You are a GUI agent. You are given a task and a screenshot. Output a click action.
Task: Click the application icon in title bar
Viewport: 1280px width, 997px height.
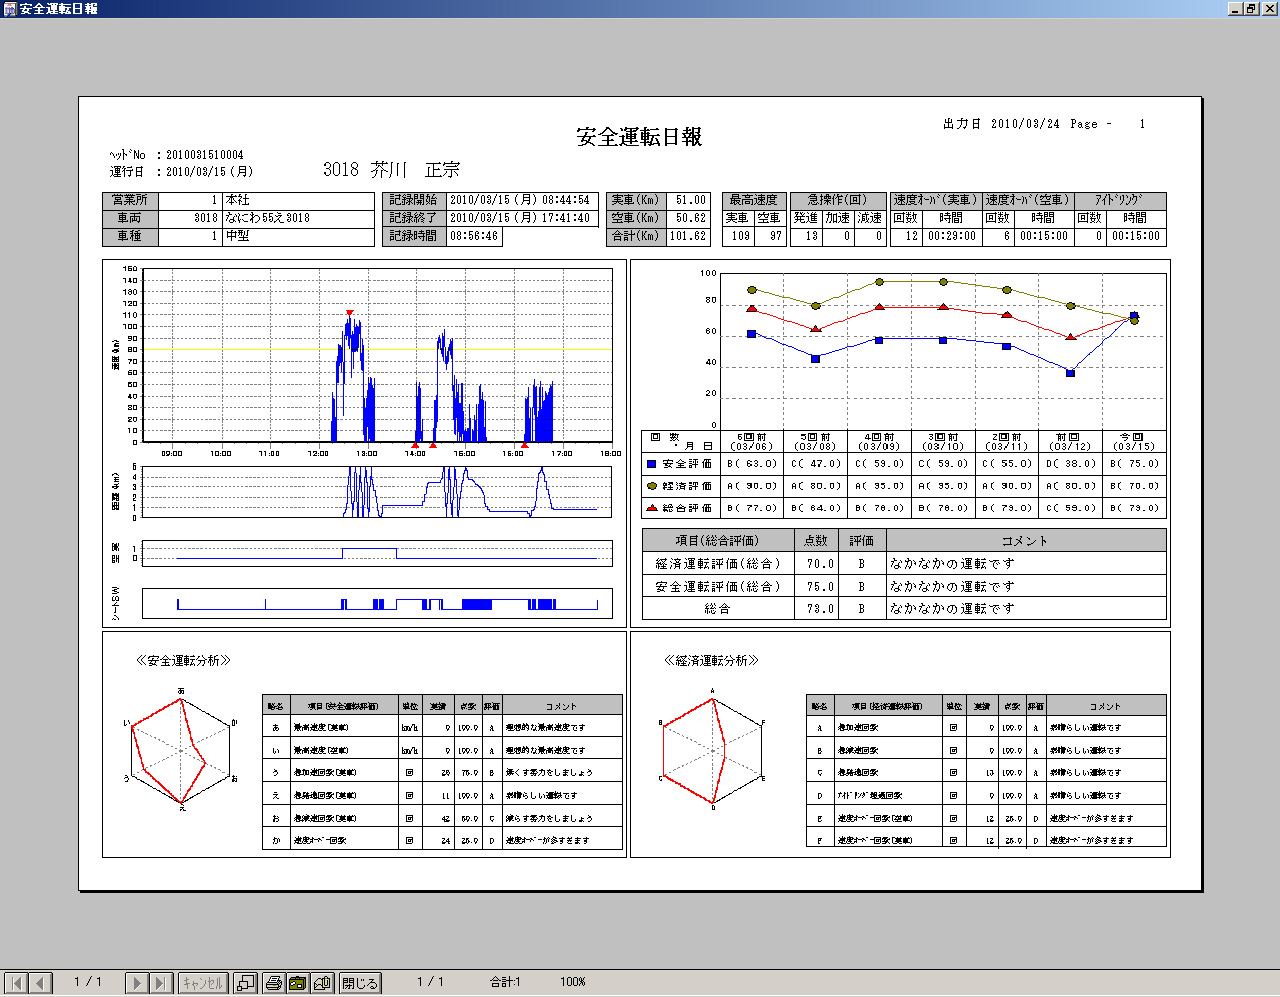[x=9, y=8]
